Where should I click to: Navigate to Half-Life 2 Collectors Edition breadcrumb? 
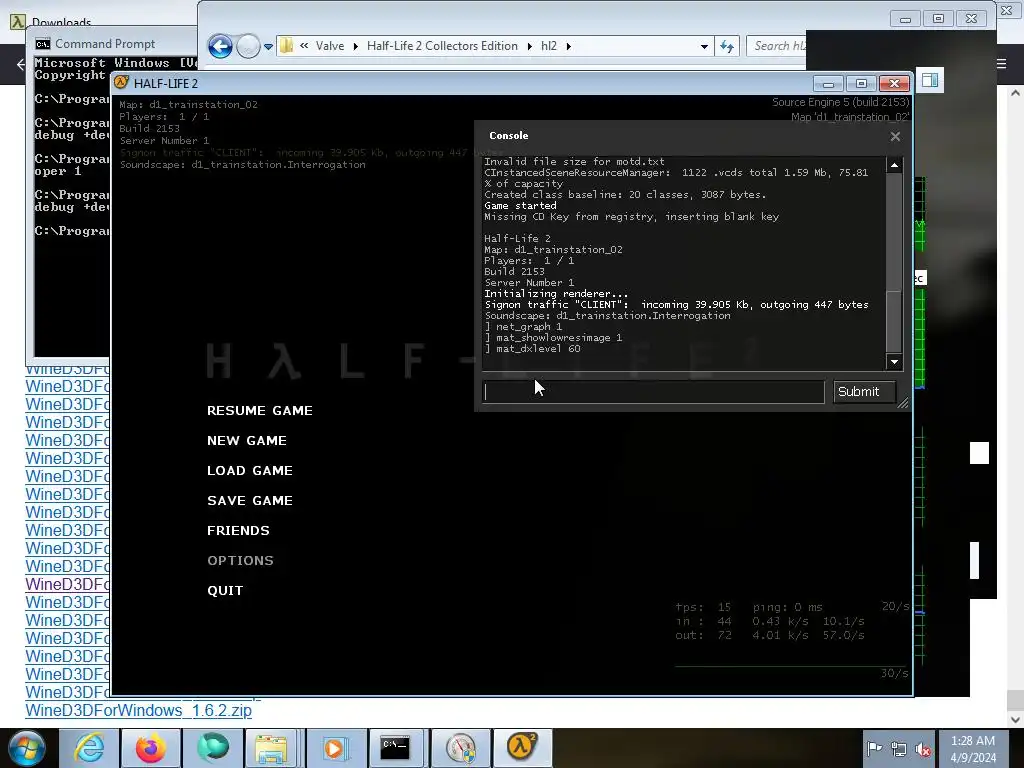point(442,46)
